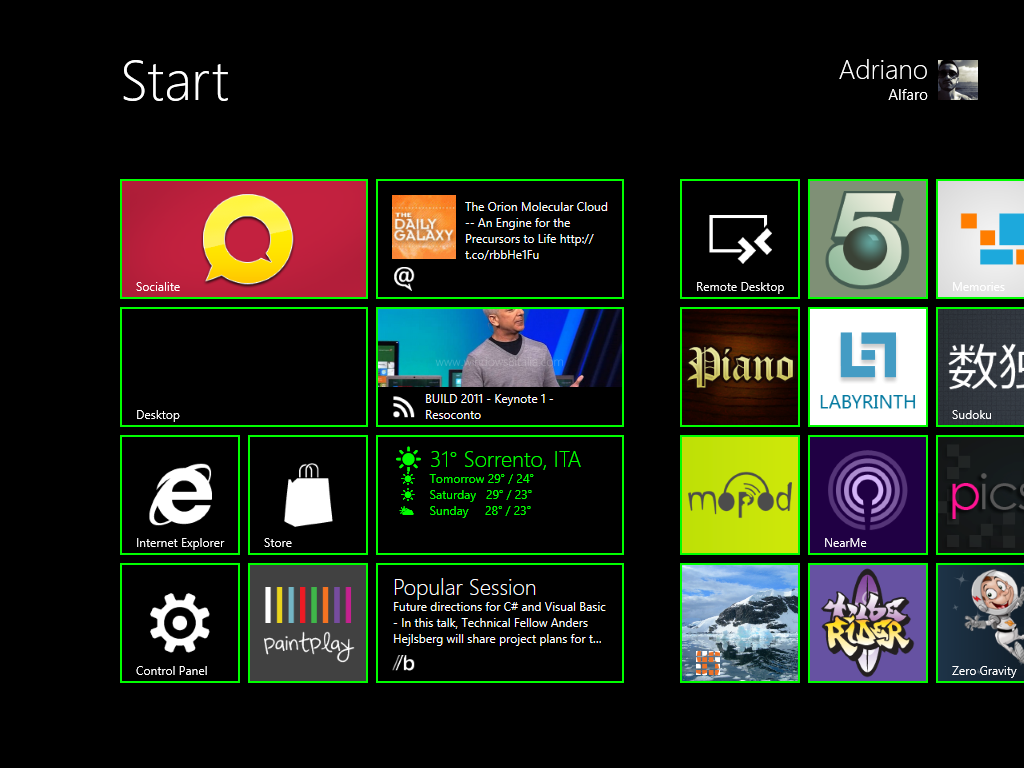Viewport: 1024px width, 768px height.
Task: Launch the mopod app
Action: [739, 495]
